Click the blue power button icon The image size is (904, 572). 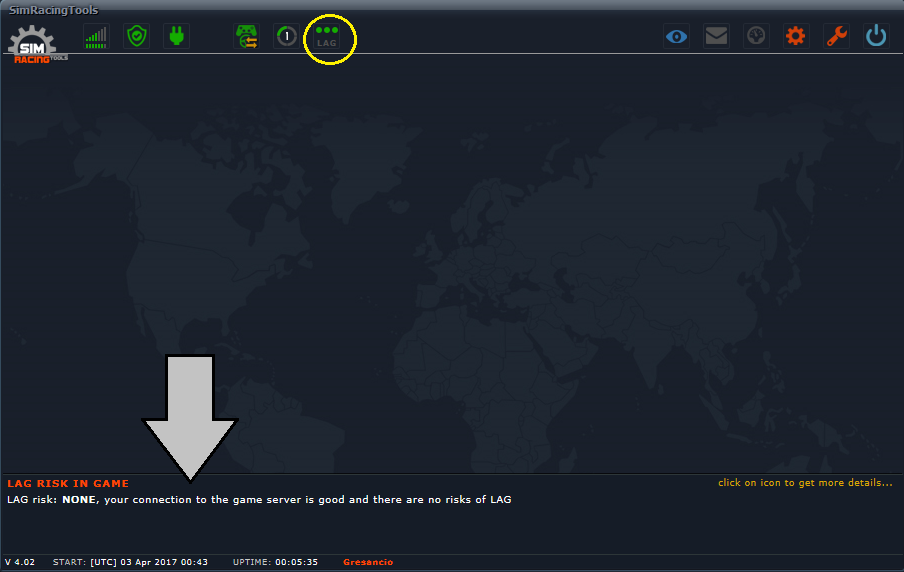click(876, 36)
